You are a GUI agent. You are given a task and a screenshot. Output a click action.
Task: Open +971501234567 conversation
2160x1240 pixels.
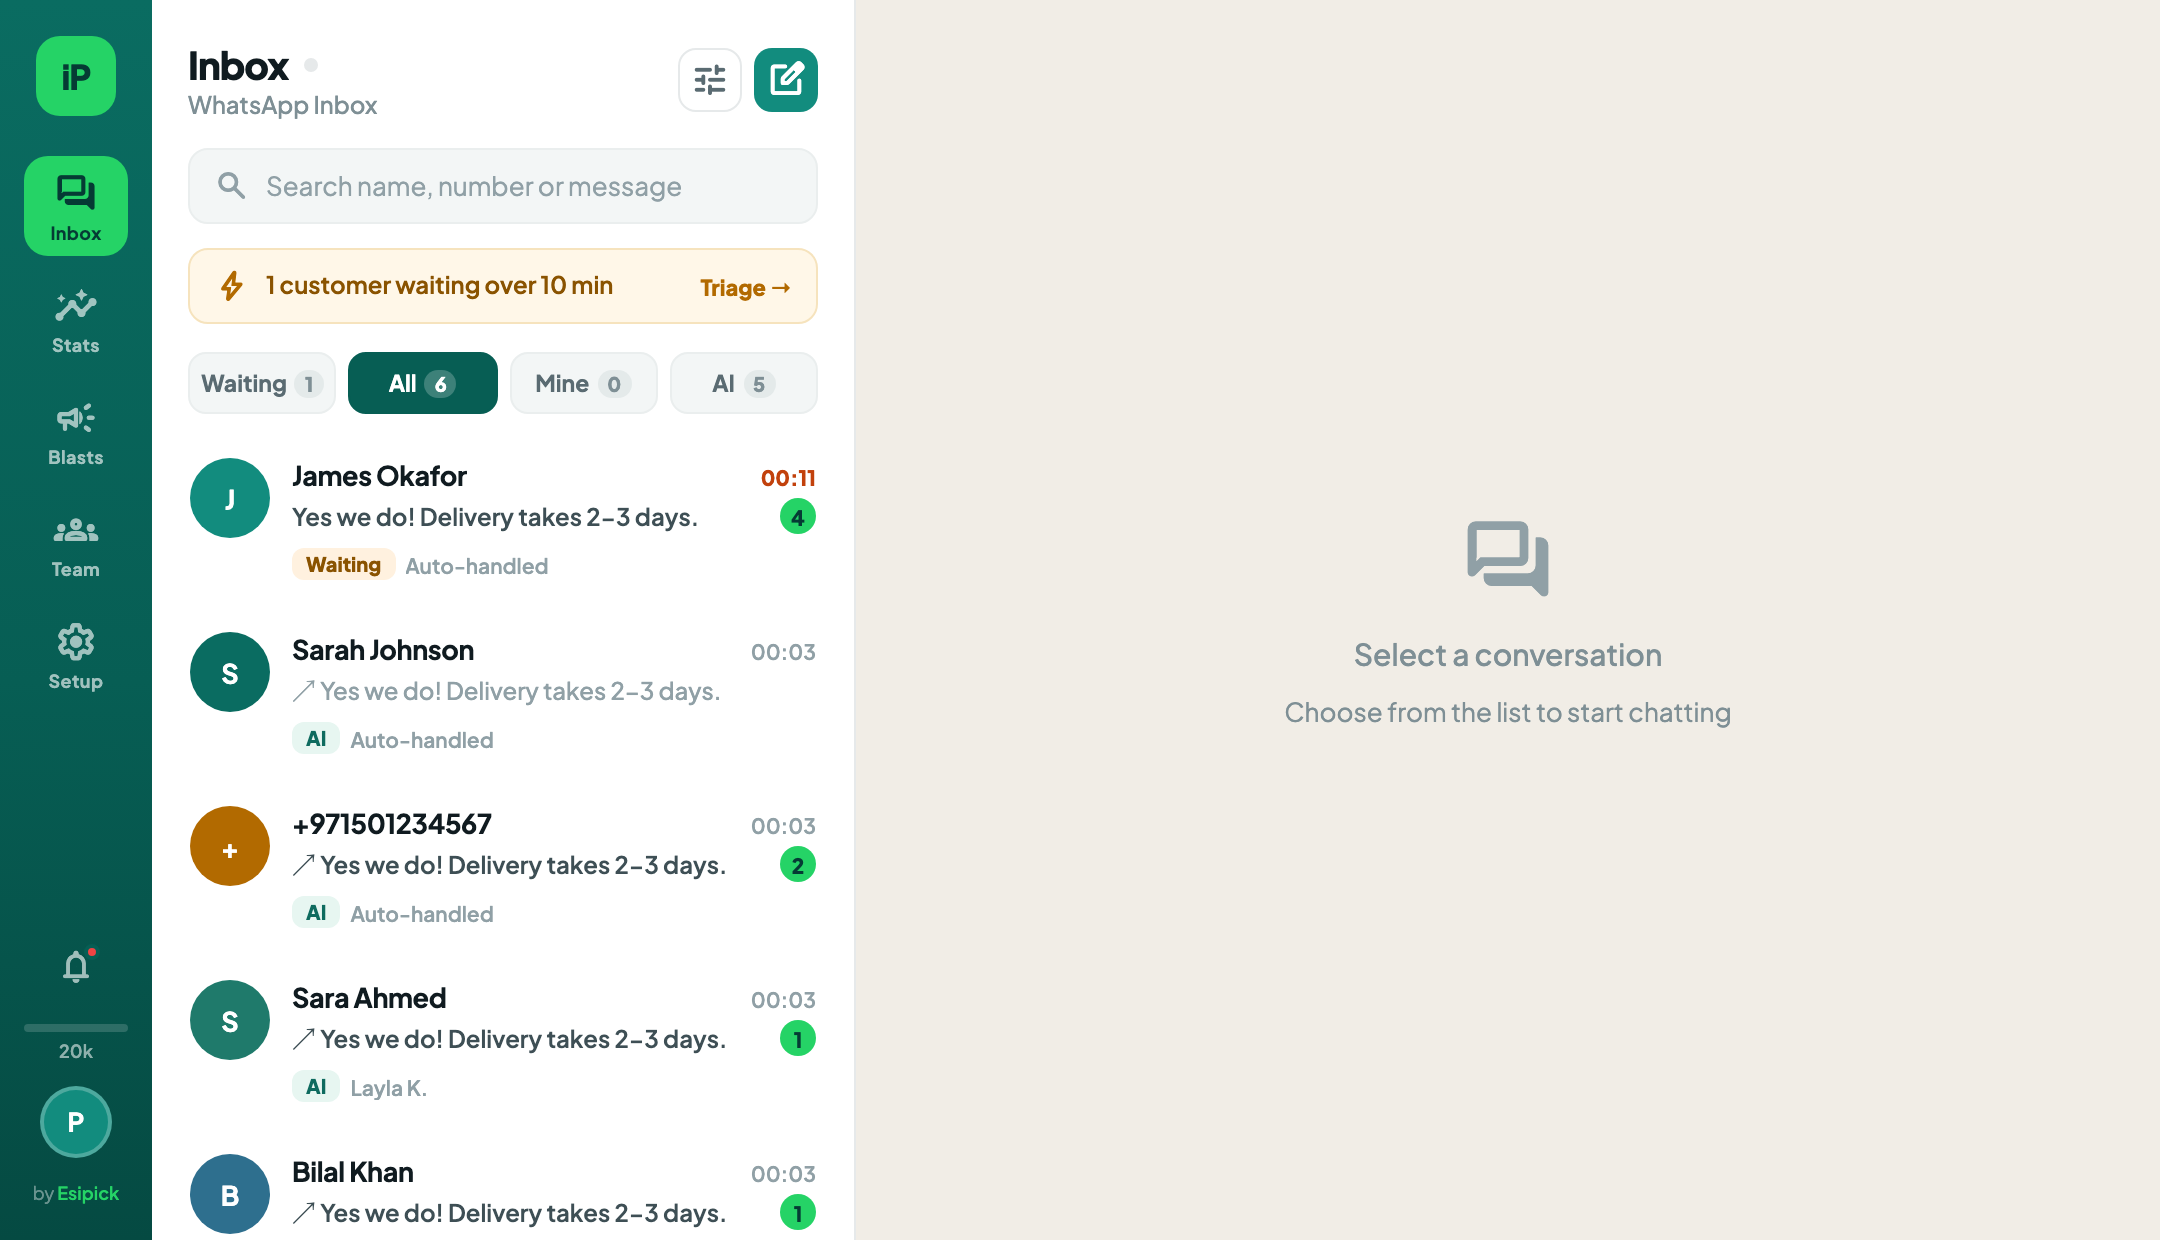coord(503,868)
